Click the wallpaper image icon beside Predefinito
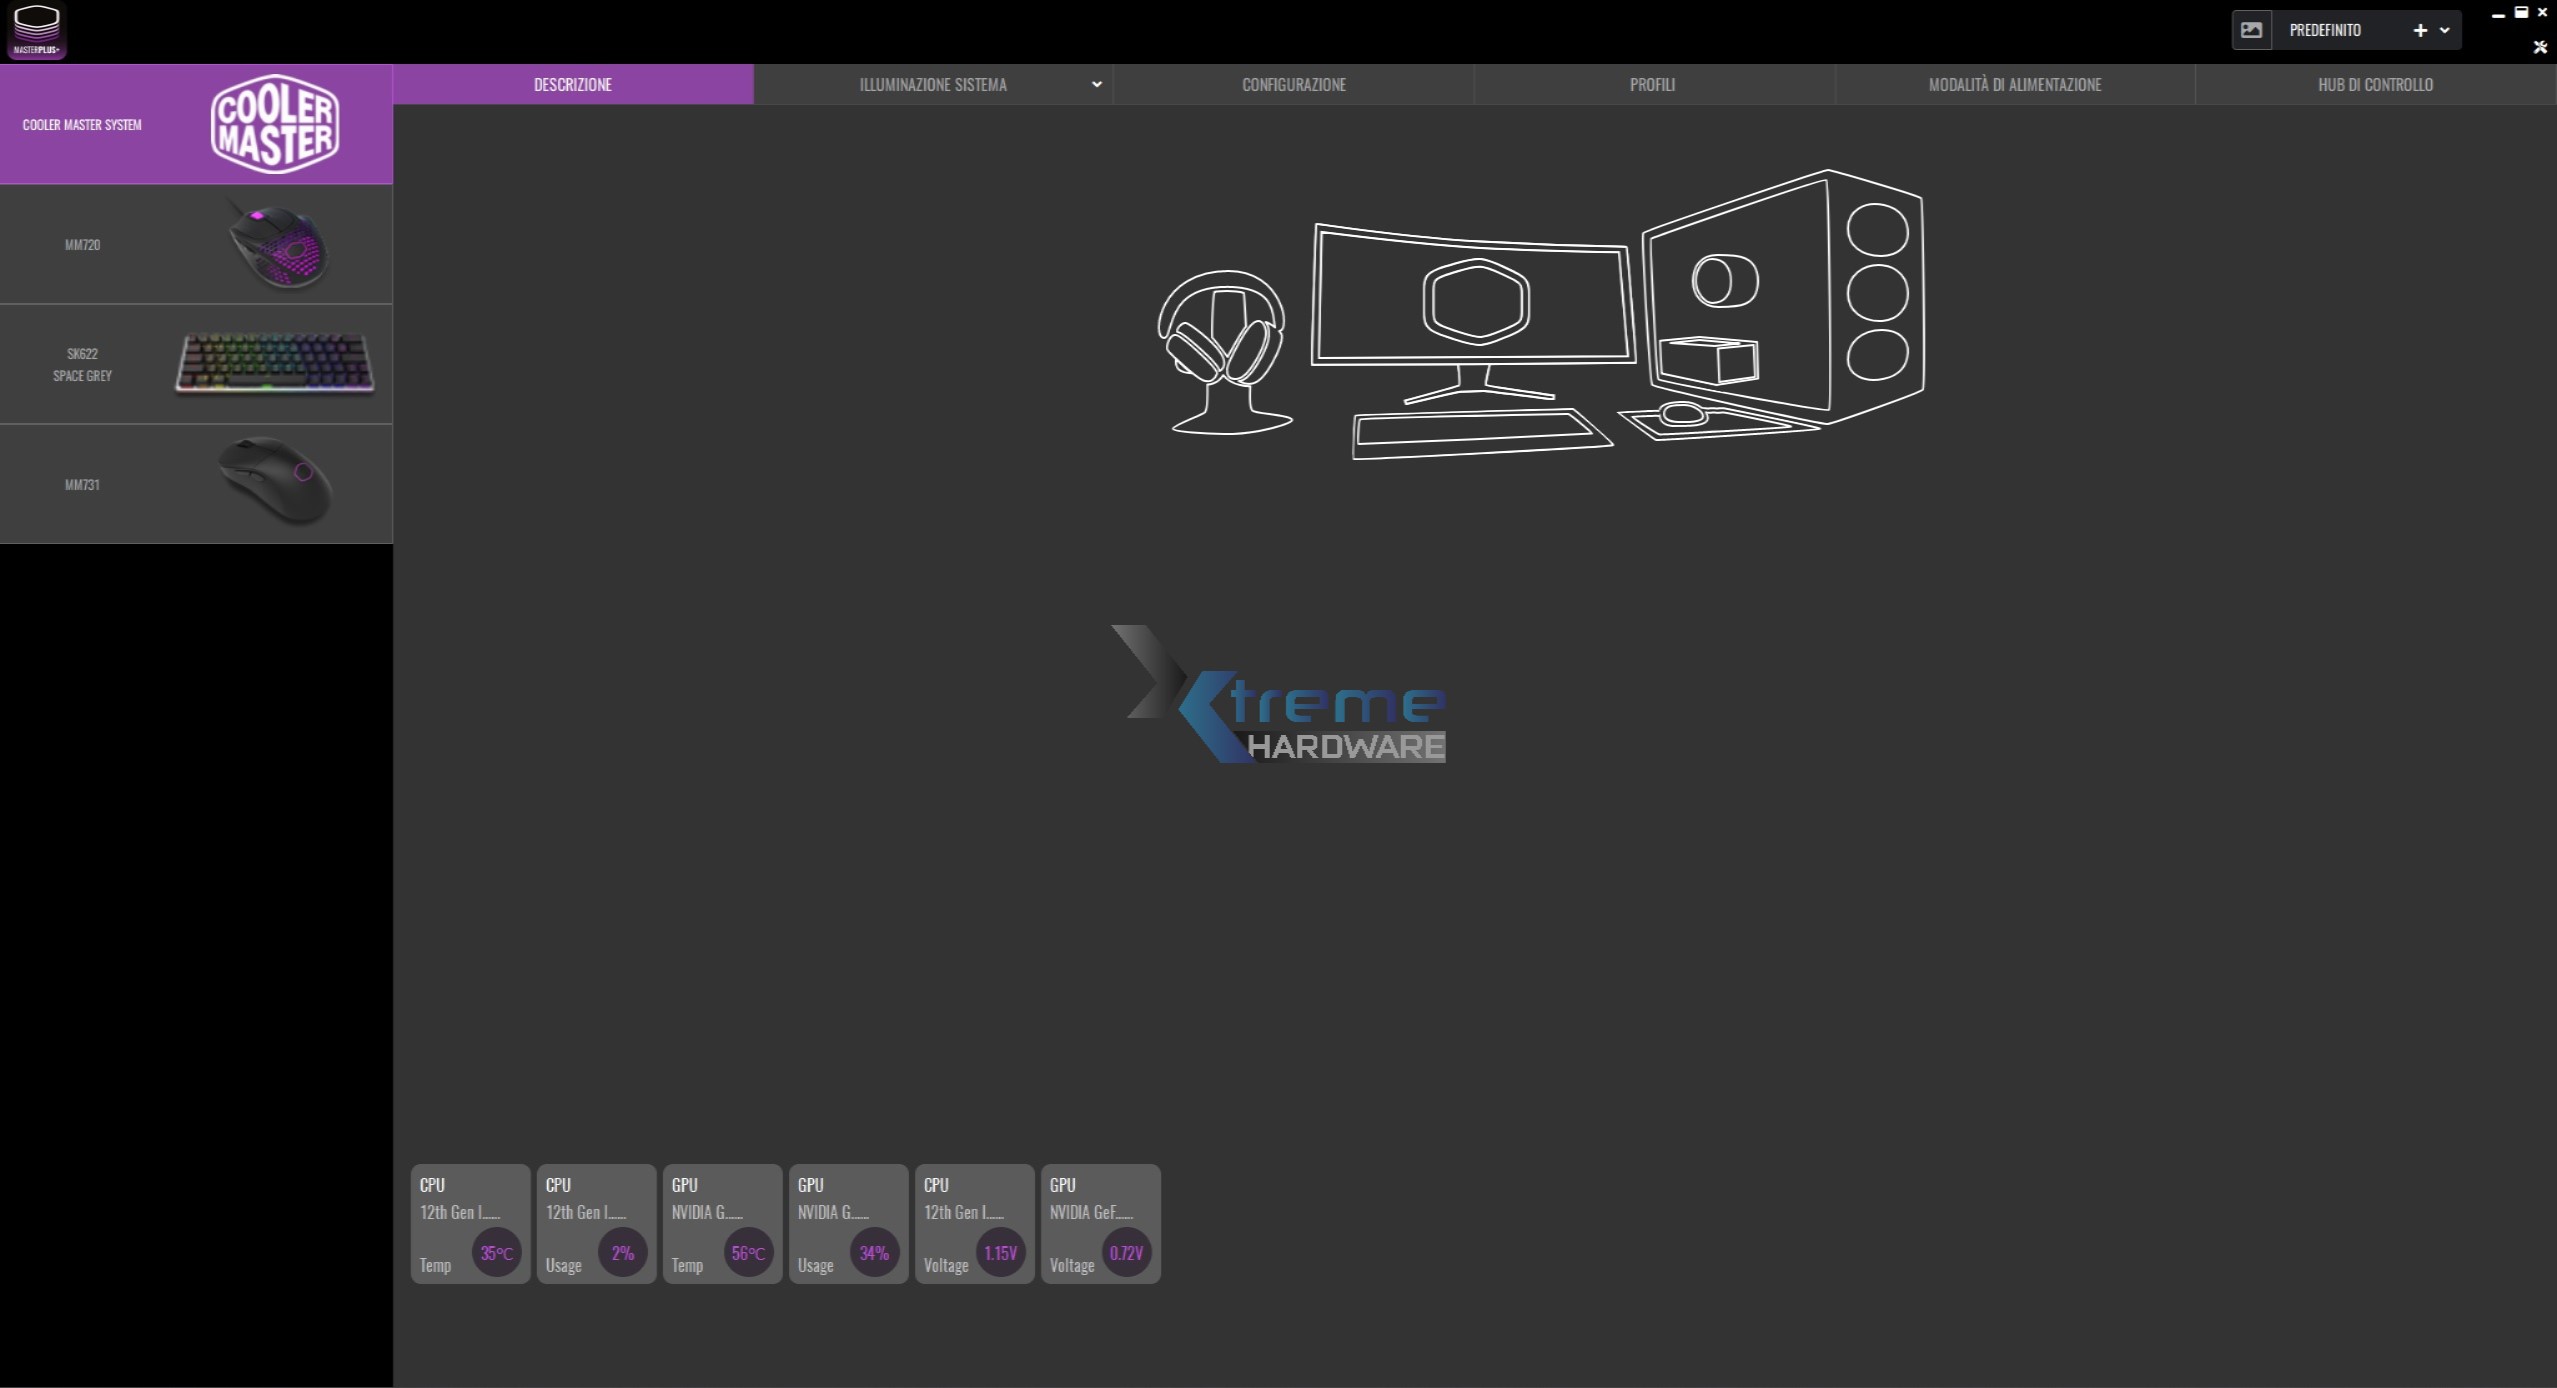 (2251, 30)
